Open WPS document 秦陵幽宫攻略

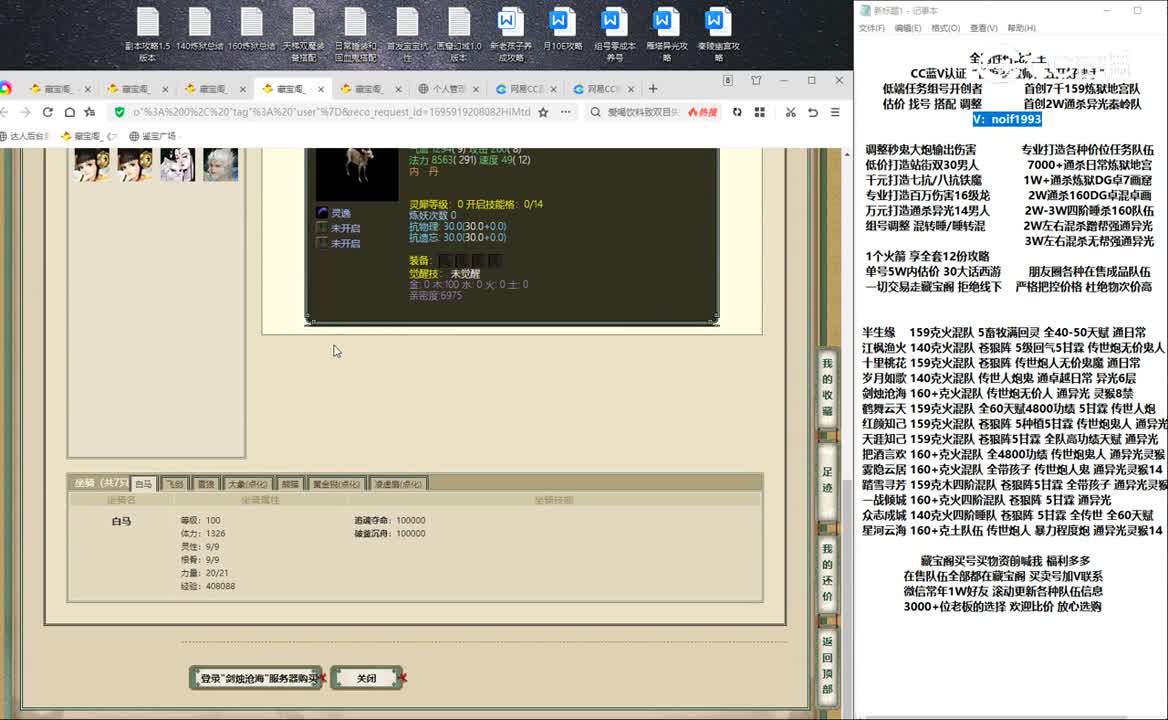pyautogui.click(x=718, y=35)
